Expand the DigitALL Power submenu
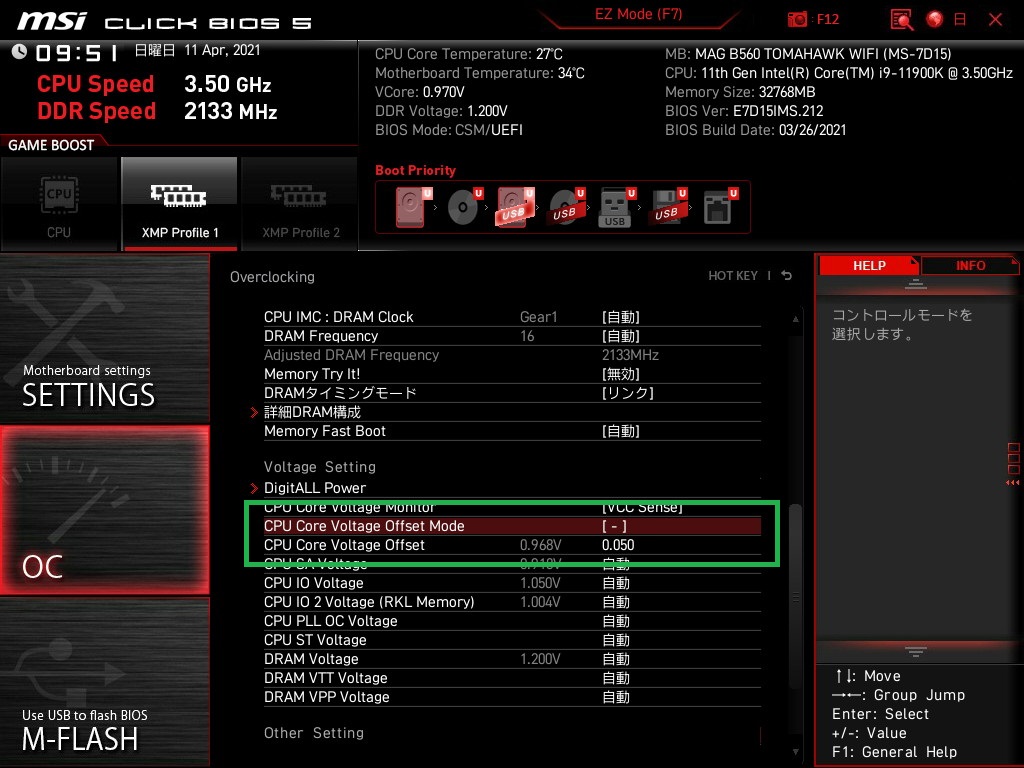 click(x=315, y=488)
